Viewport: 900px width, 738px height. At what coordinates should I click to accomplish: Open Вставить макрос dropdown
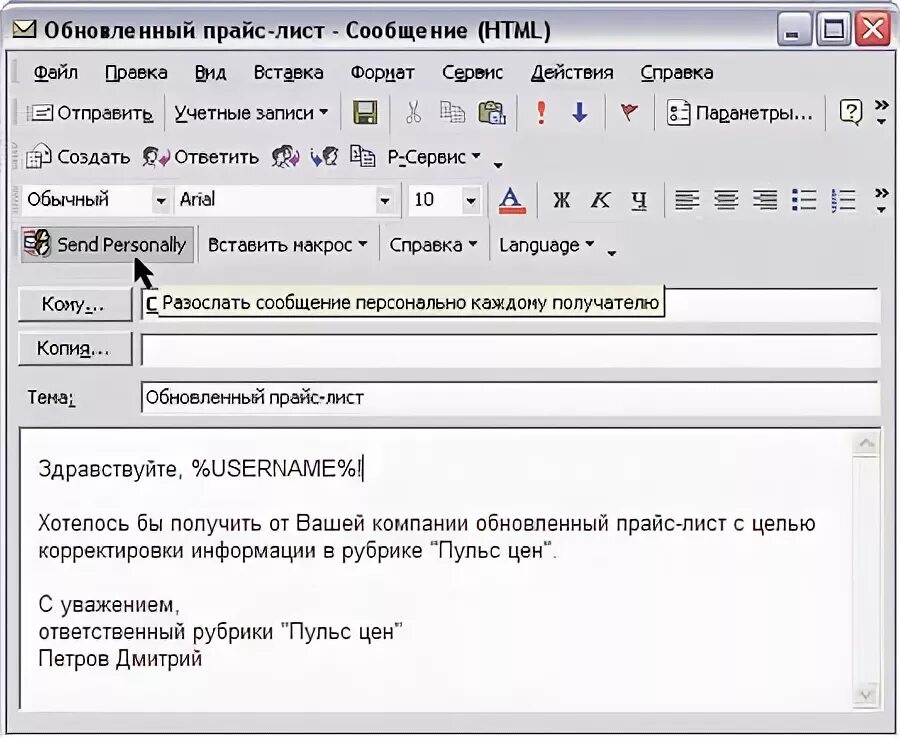(x=288, y=246)
